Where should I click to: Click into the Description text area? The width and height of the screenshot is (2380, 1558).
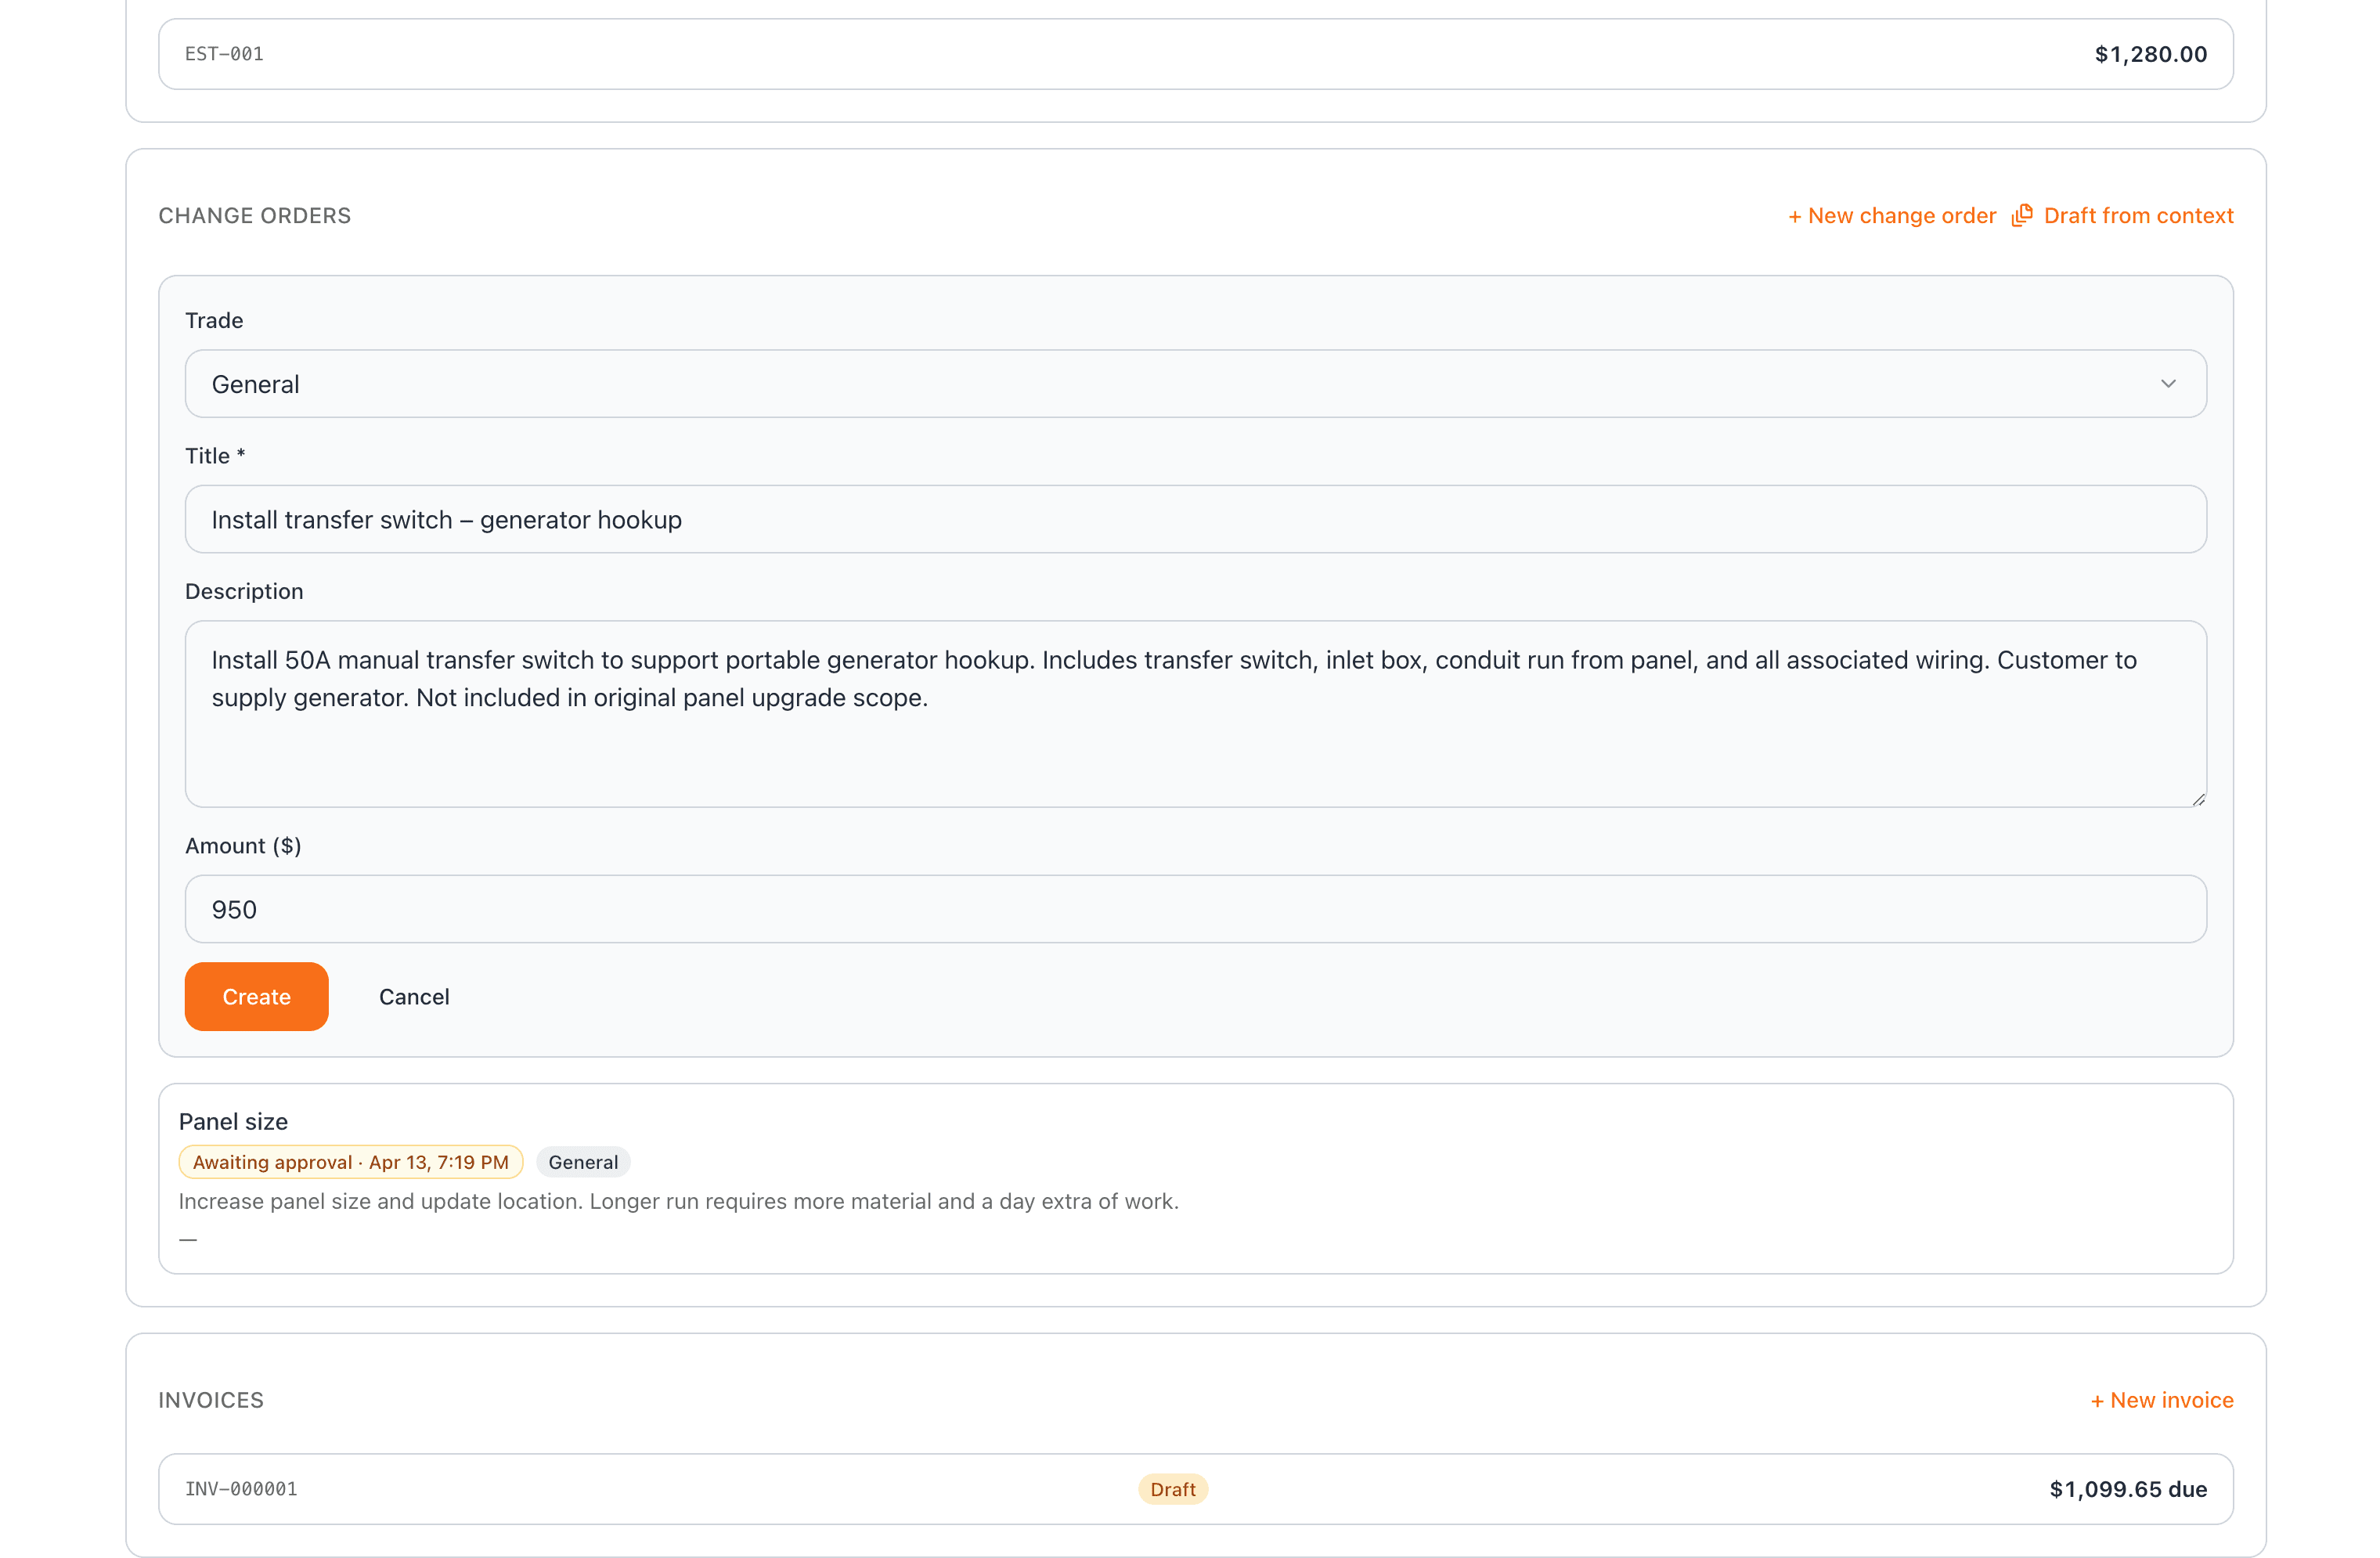point(1195,714)
